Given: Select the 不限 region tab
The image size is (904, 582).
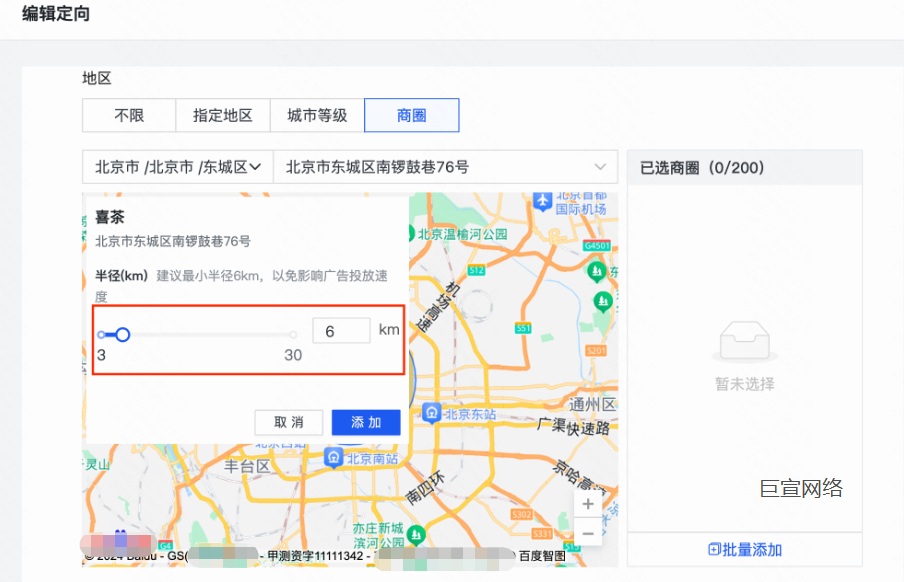Looking at the screenshot, I should click(129, 115).
